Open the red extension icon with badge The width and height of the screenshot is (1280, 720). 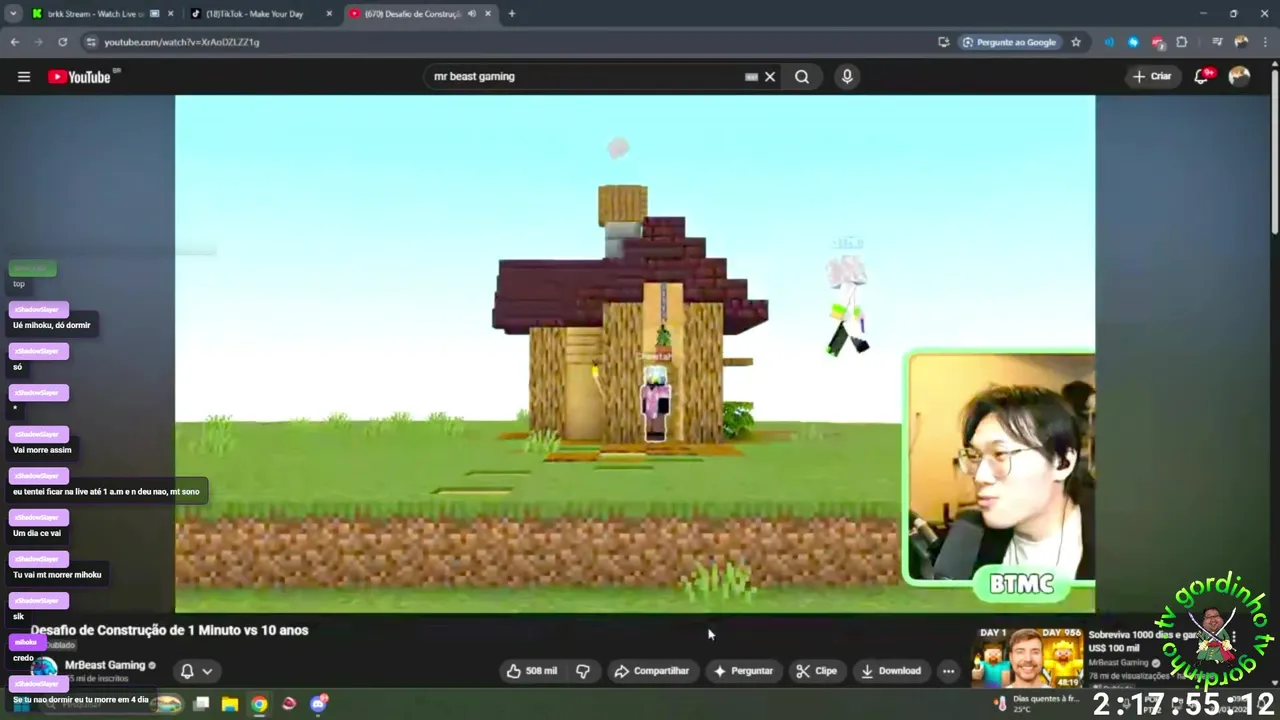pos(1157,43)
